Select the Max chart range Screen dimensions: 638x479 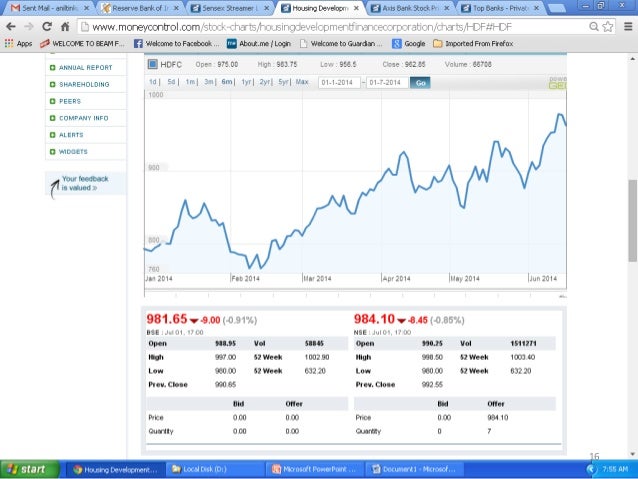point(302,82)
